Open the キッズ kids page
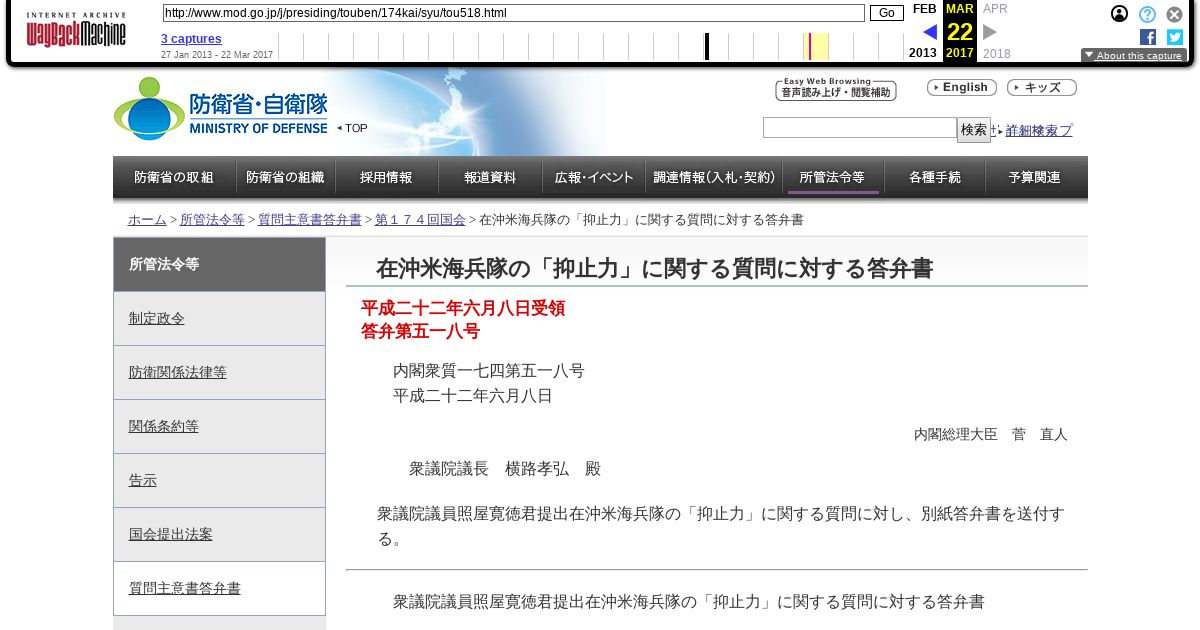The image size is (1200, 630). (1042, 88)
